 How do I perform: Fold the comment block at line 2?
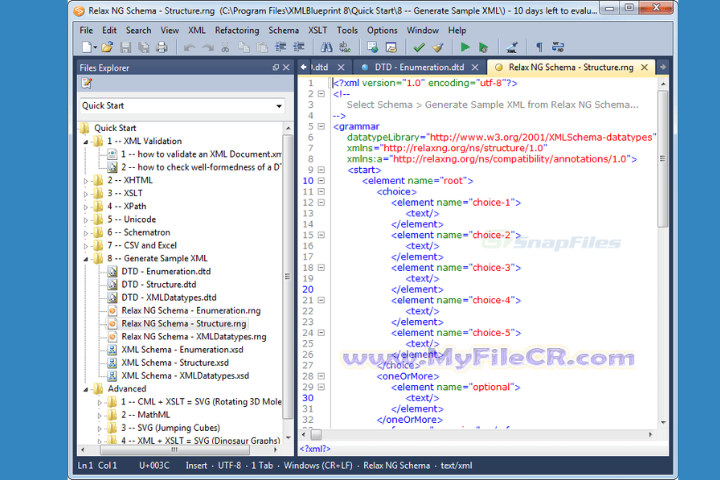pyautogui.click(x=321, y=94)
